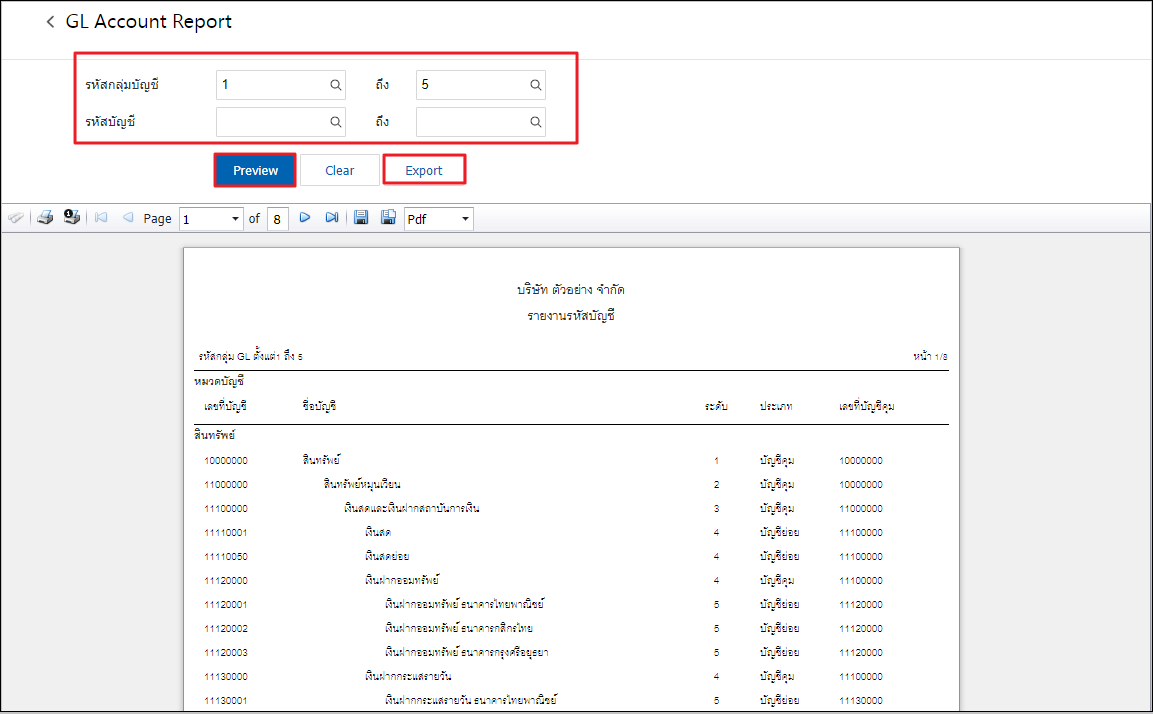This screenshot has height=714, width=1153.
Task: Open lookup for ending account code
Action: pos(536,122)
